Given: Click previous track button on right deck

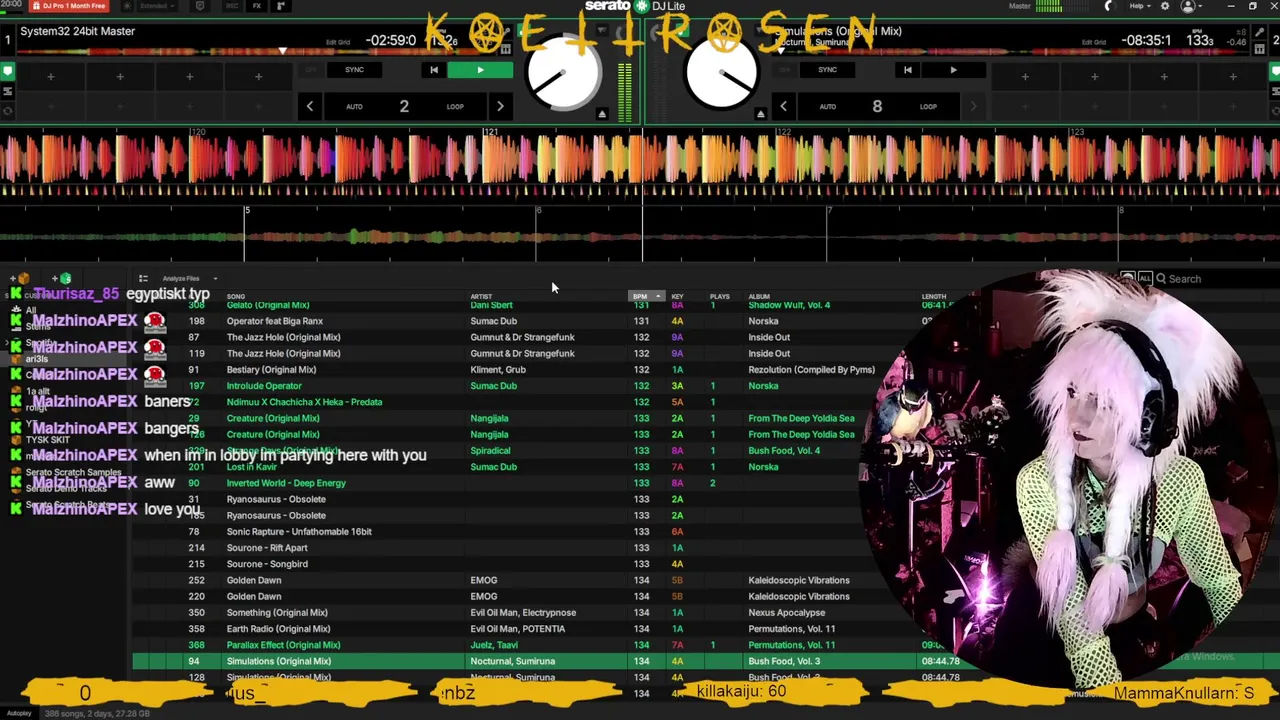Looking at the screenshot, I should pos(907,70).
